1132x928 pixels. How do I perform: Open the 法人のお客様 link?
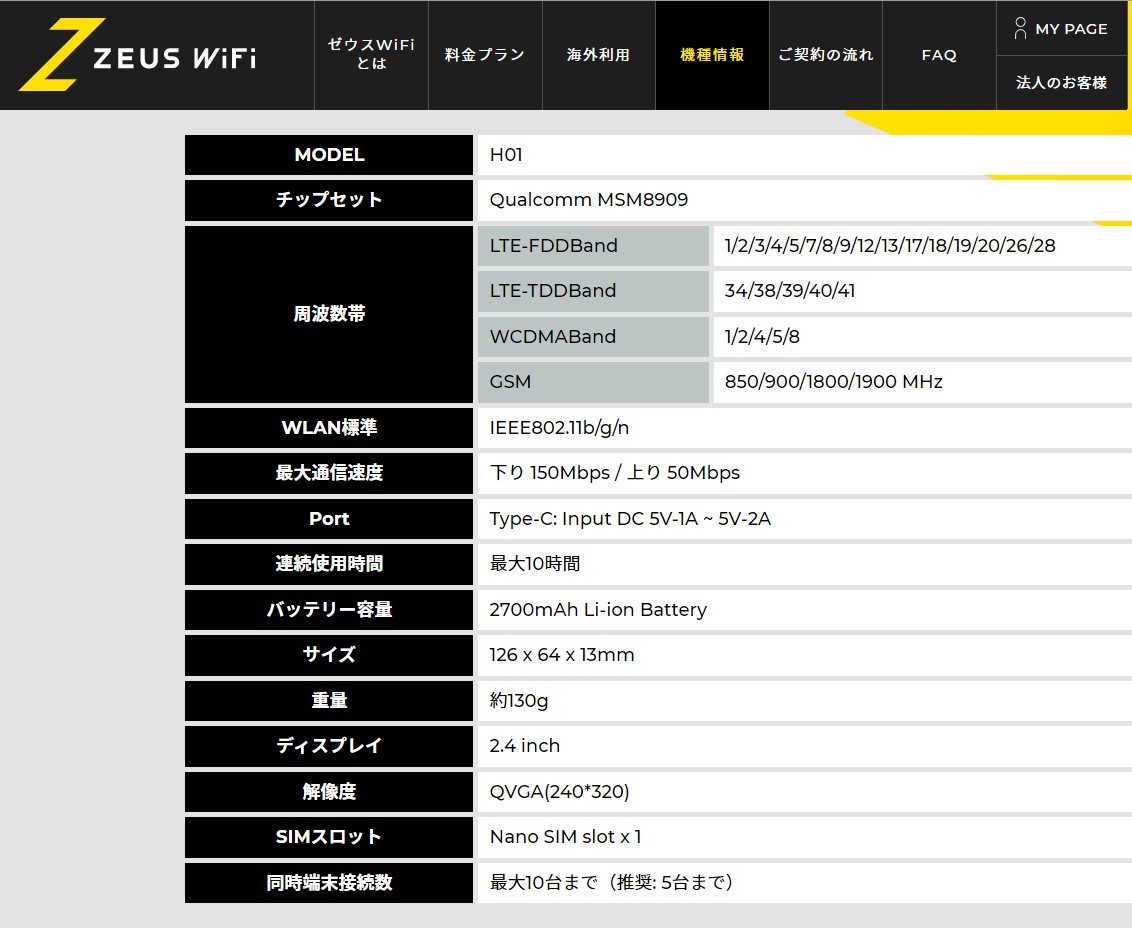1062,83
